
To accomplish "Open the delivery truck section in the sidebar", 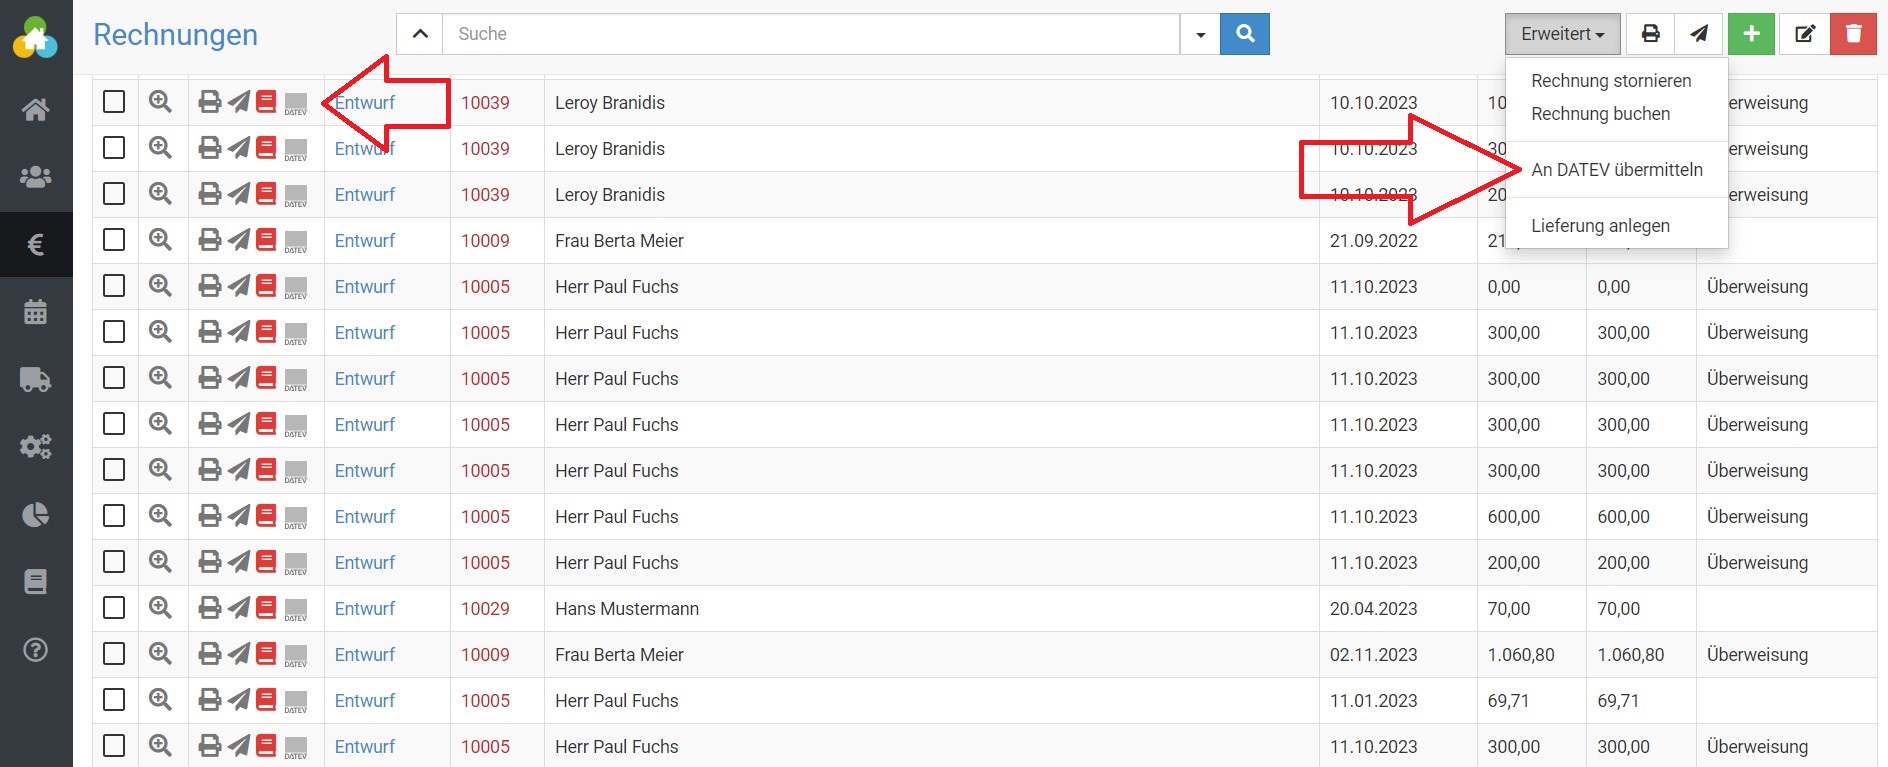I will 36,380.
